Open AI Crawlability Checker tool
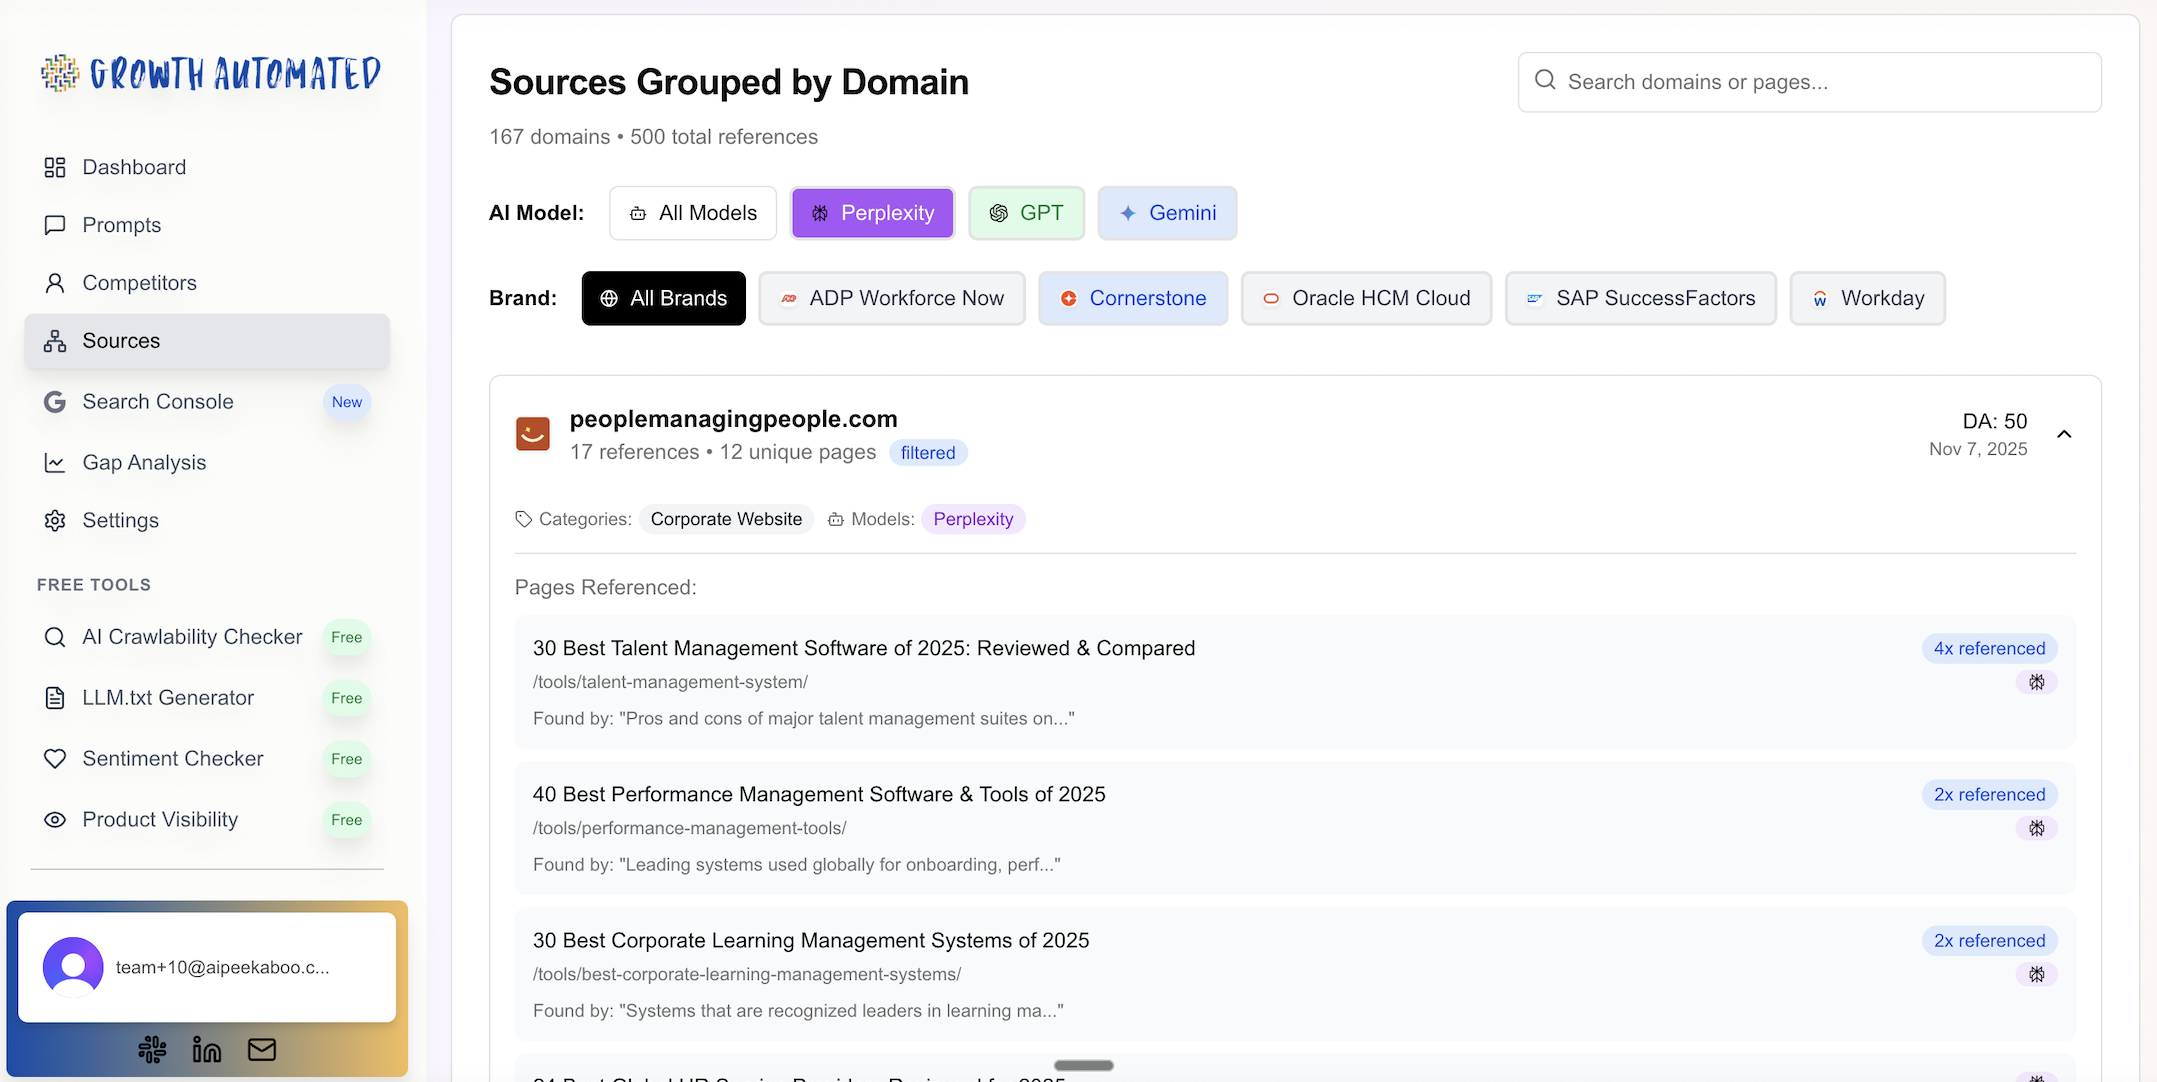This screenshot has width=2157, height=1082. [x=192, y=637]
